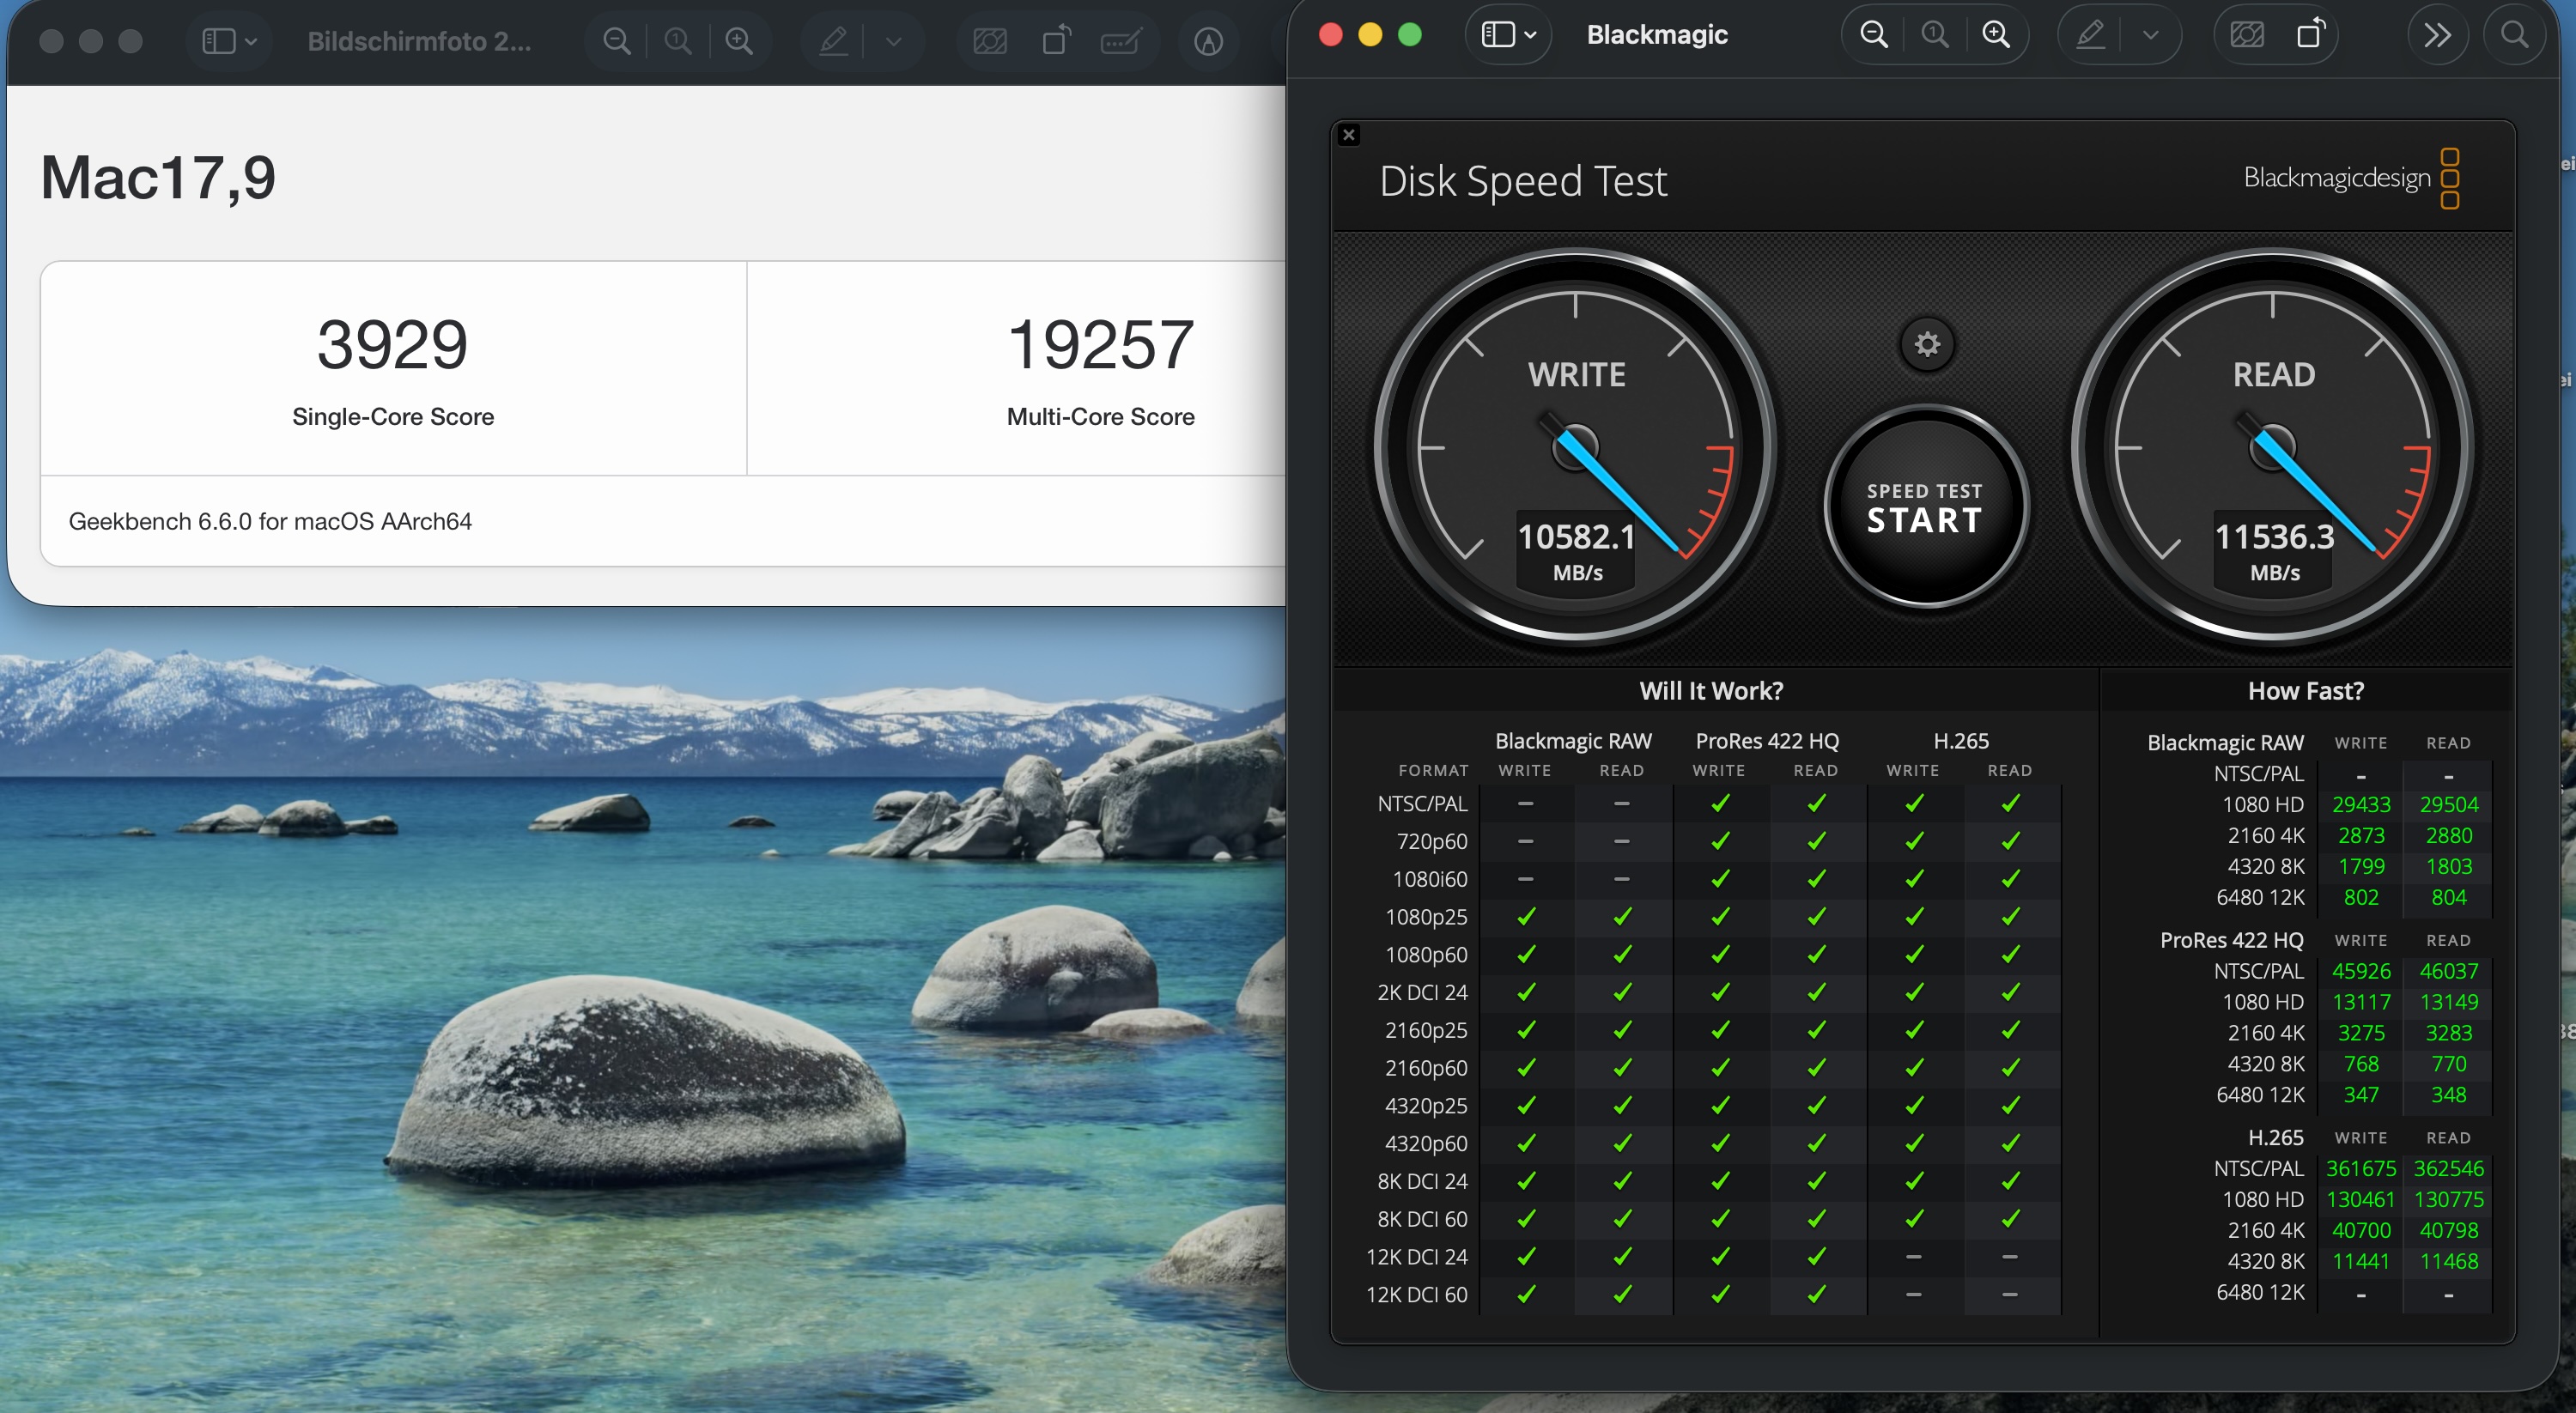The width and height of the screenshot is (2576, 1413).
Task: Close Disk Speed Test with X button
Action: pos(1348,135)
